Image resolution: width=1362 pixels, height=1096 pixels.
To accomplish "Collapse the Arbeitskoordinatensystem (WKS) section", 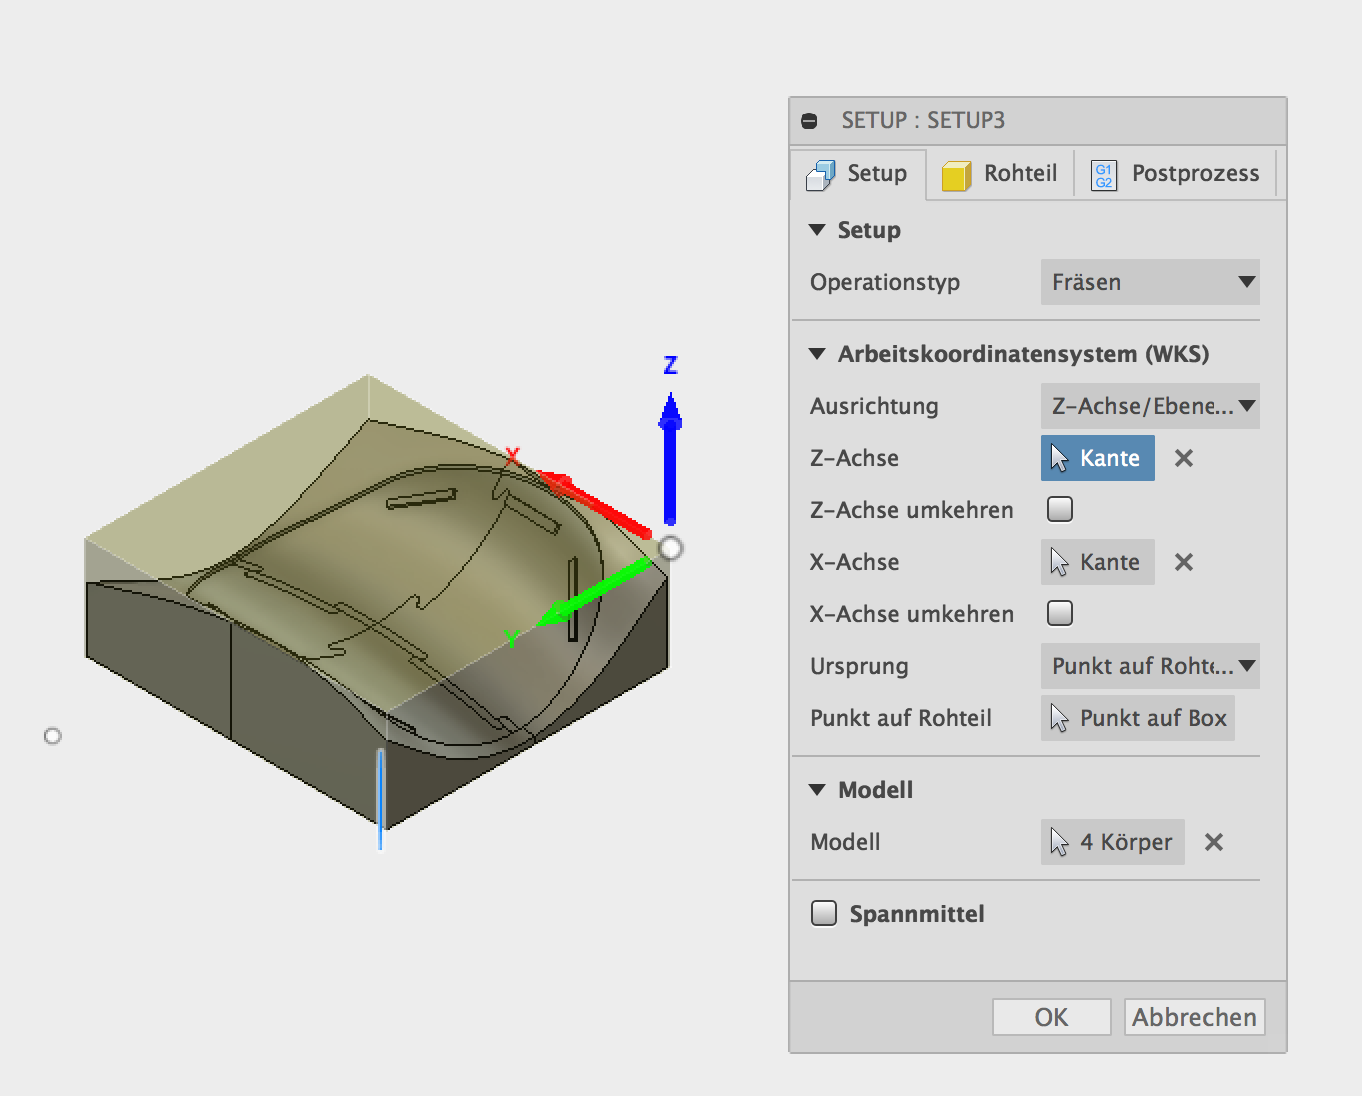I will (818, 354).
